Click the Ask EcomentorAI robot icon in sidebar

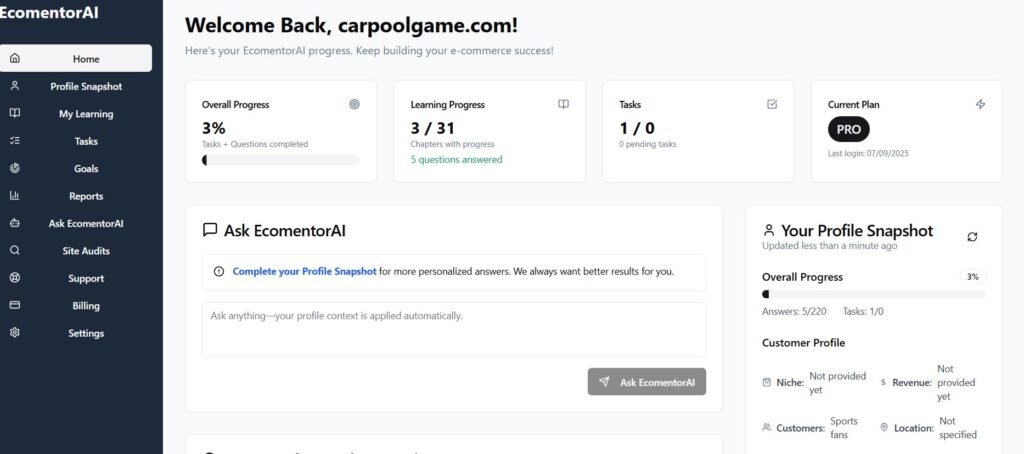[x=15, y=224]
